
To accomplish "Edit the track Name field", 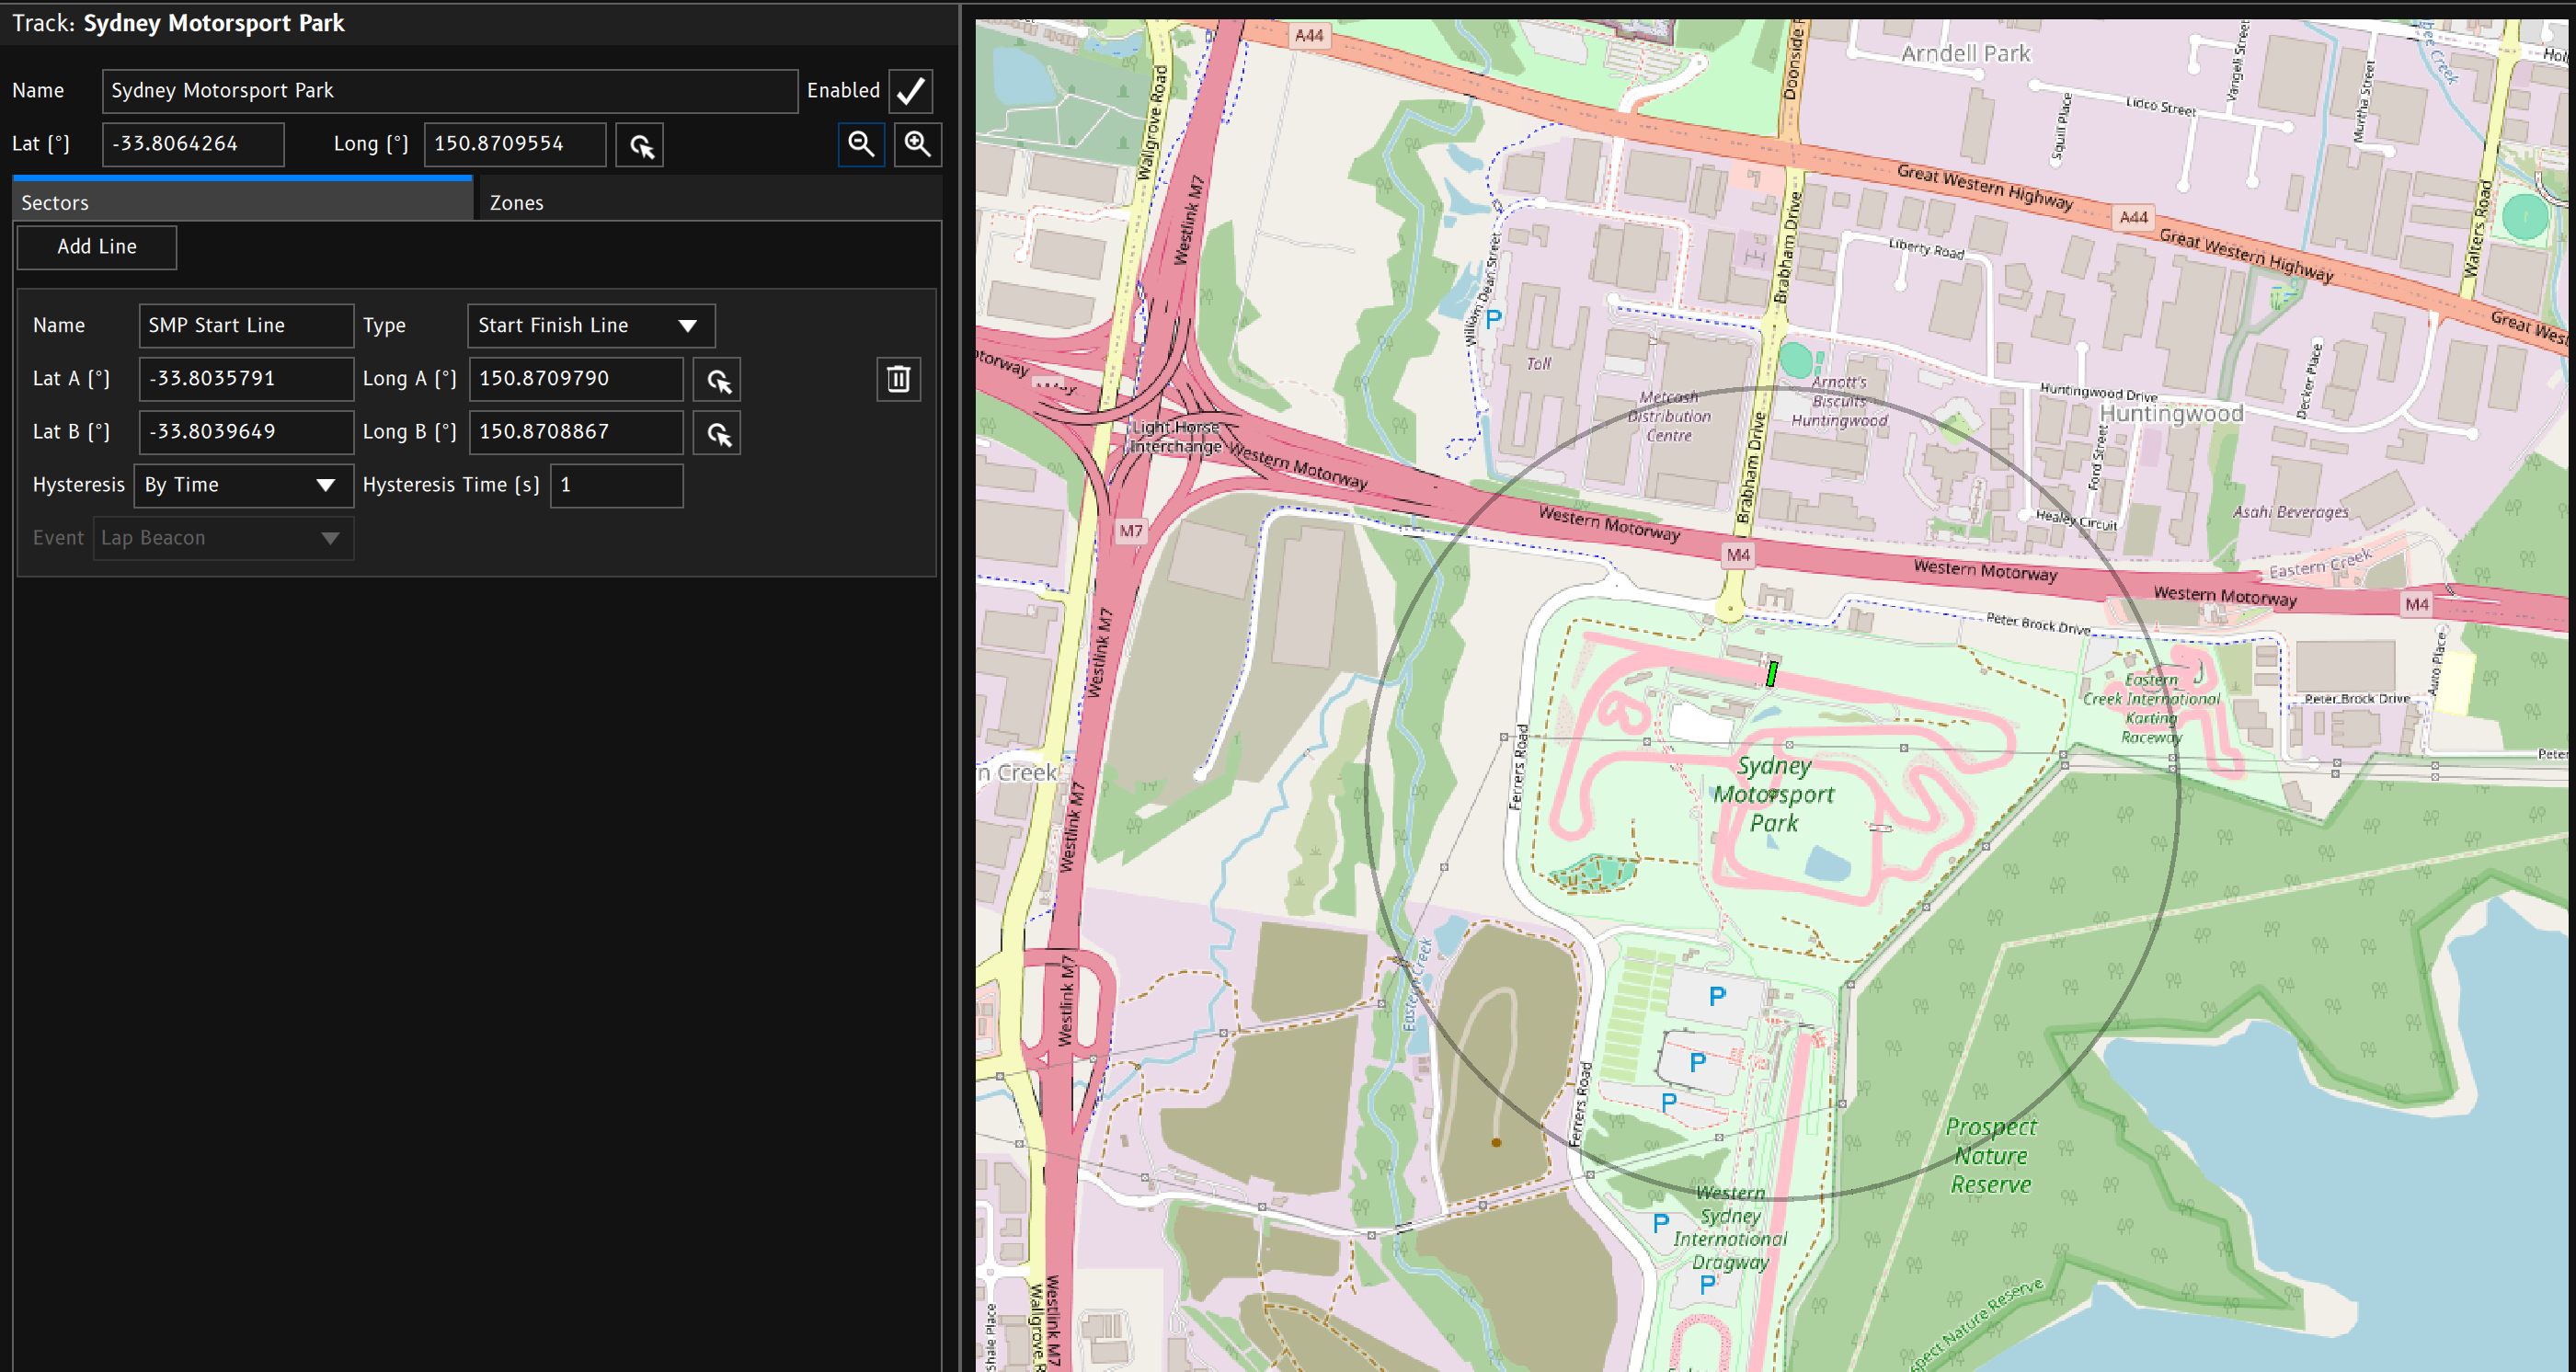I will click(x=450, y=91).
